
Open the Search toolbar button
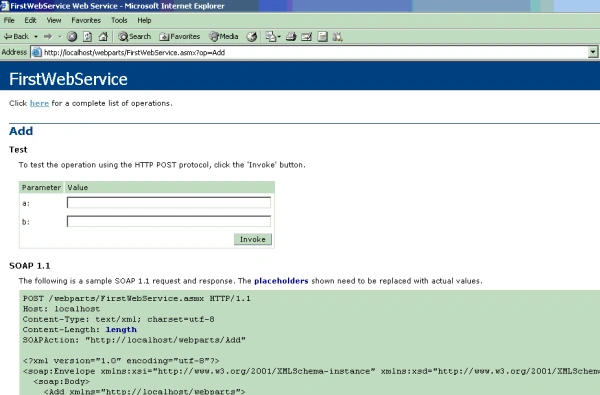click(134, 36)
